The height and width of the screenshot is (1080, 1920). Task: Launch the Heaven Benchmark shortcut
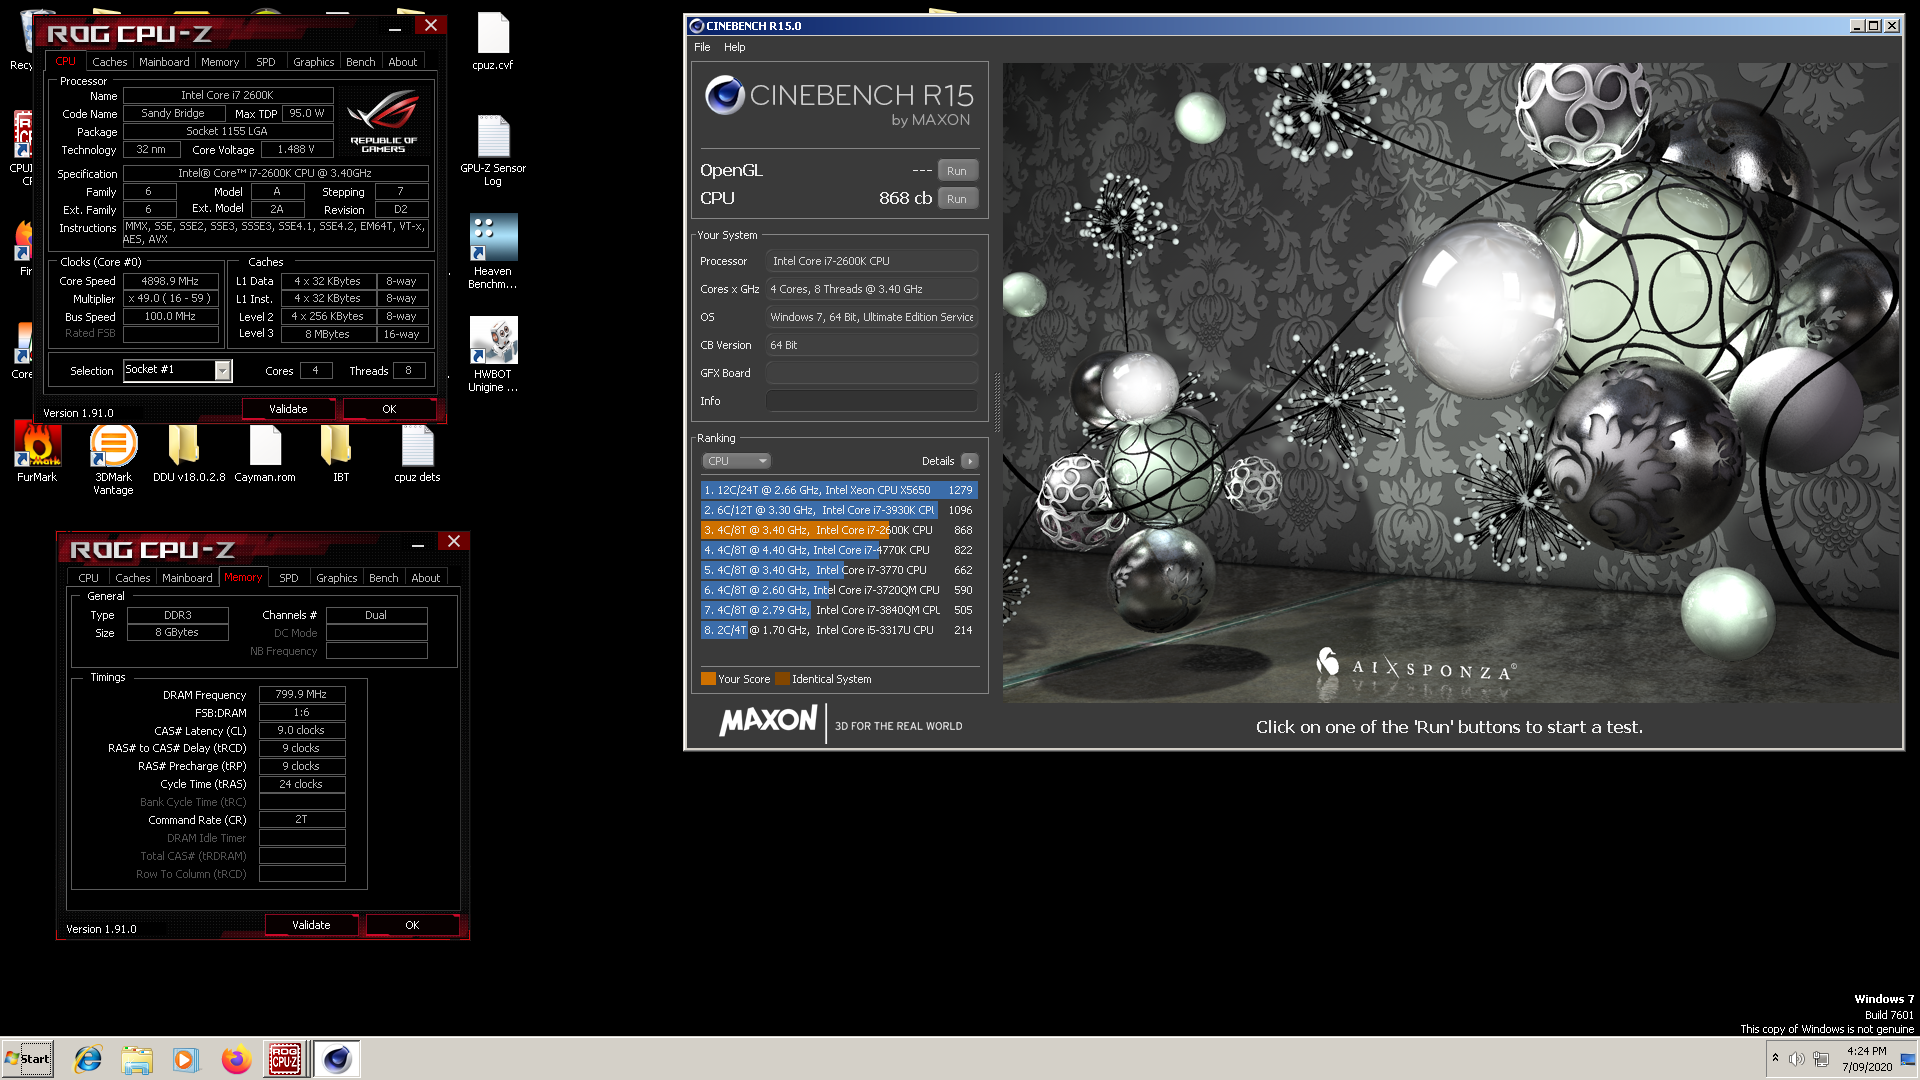click(493, 251)
